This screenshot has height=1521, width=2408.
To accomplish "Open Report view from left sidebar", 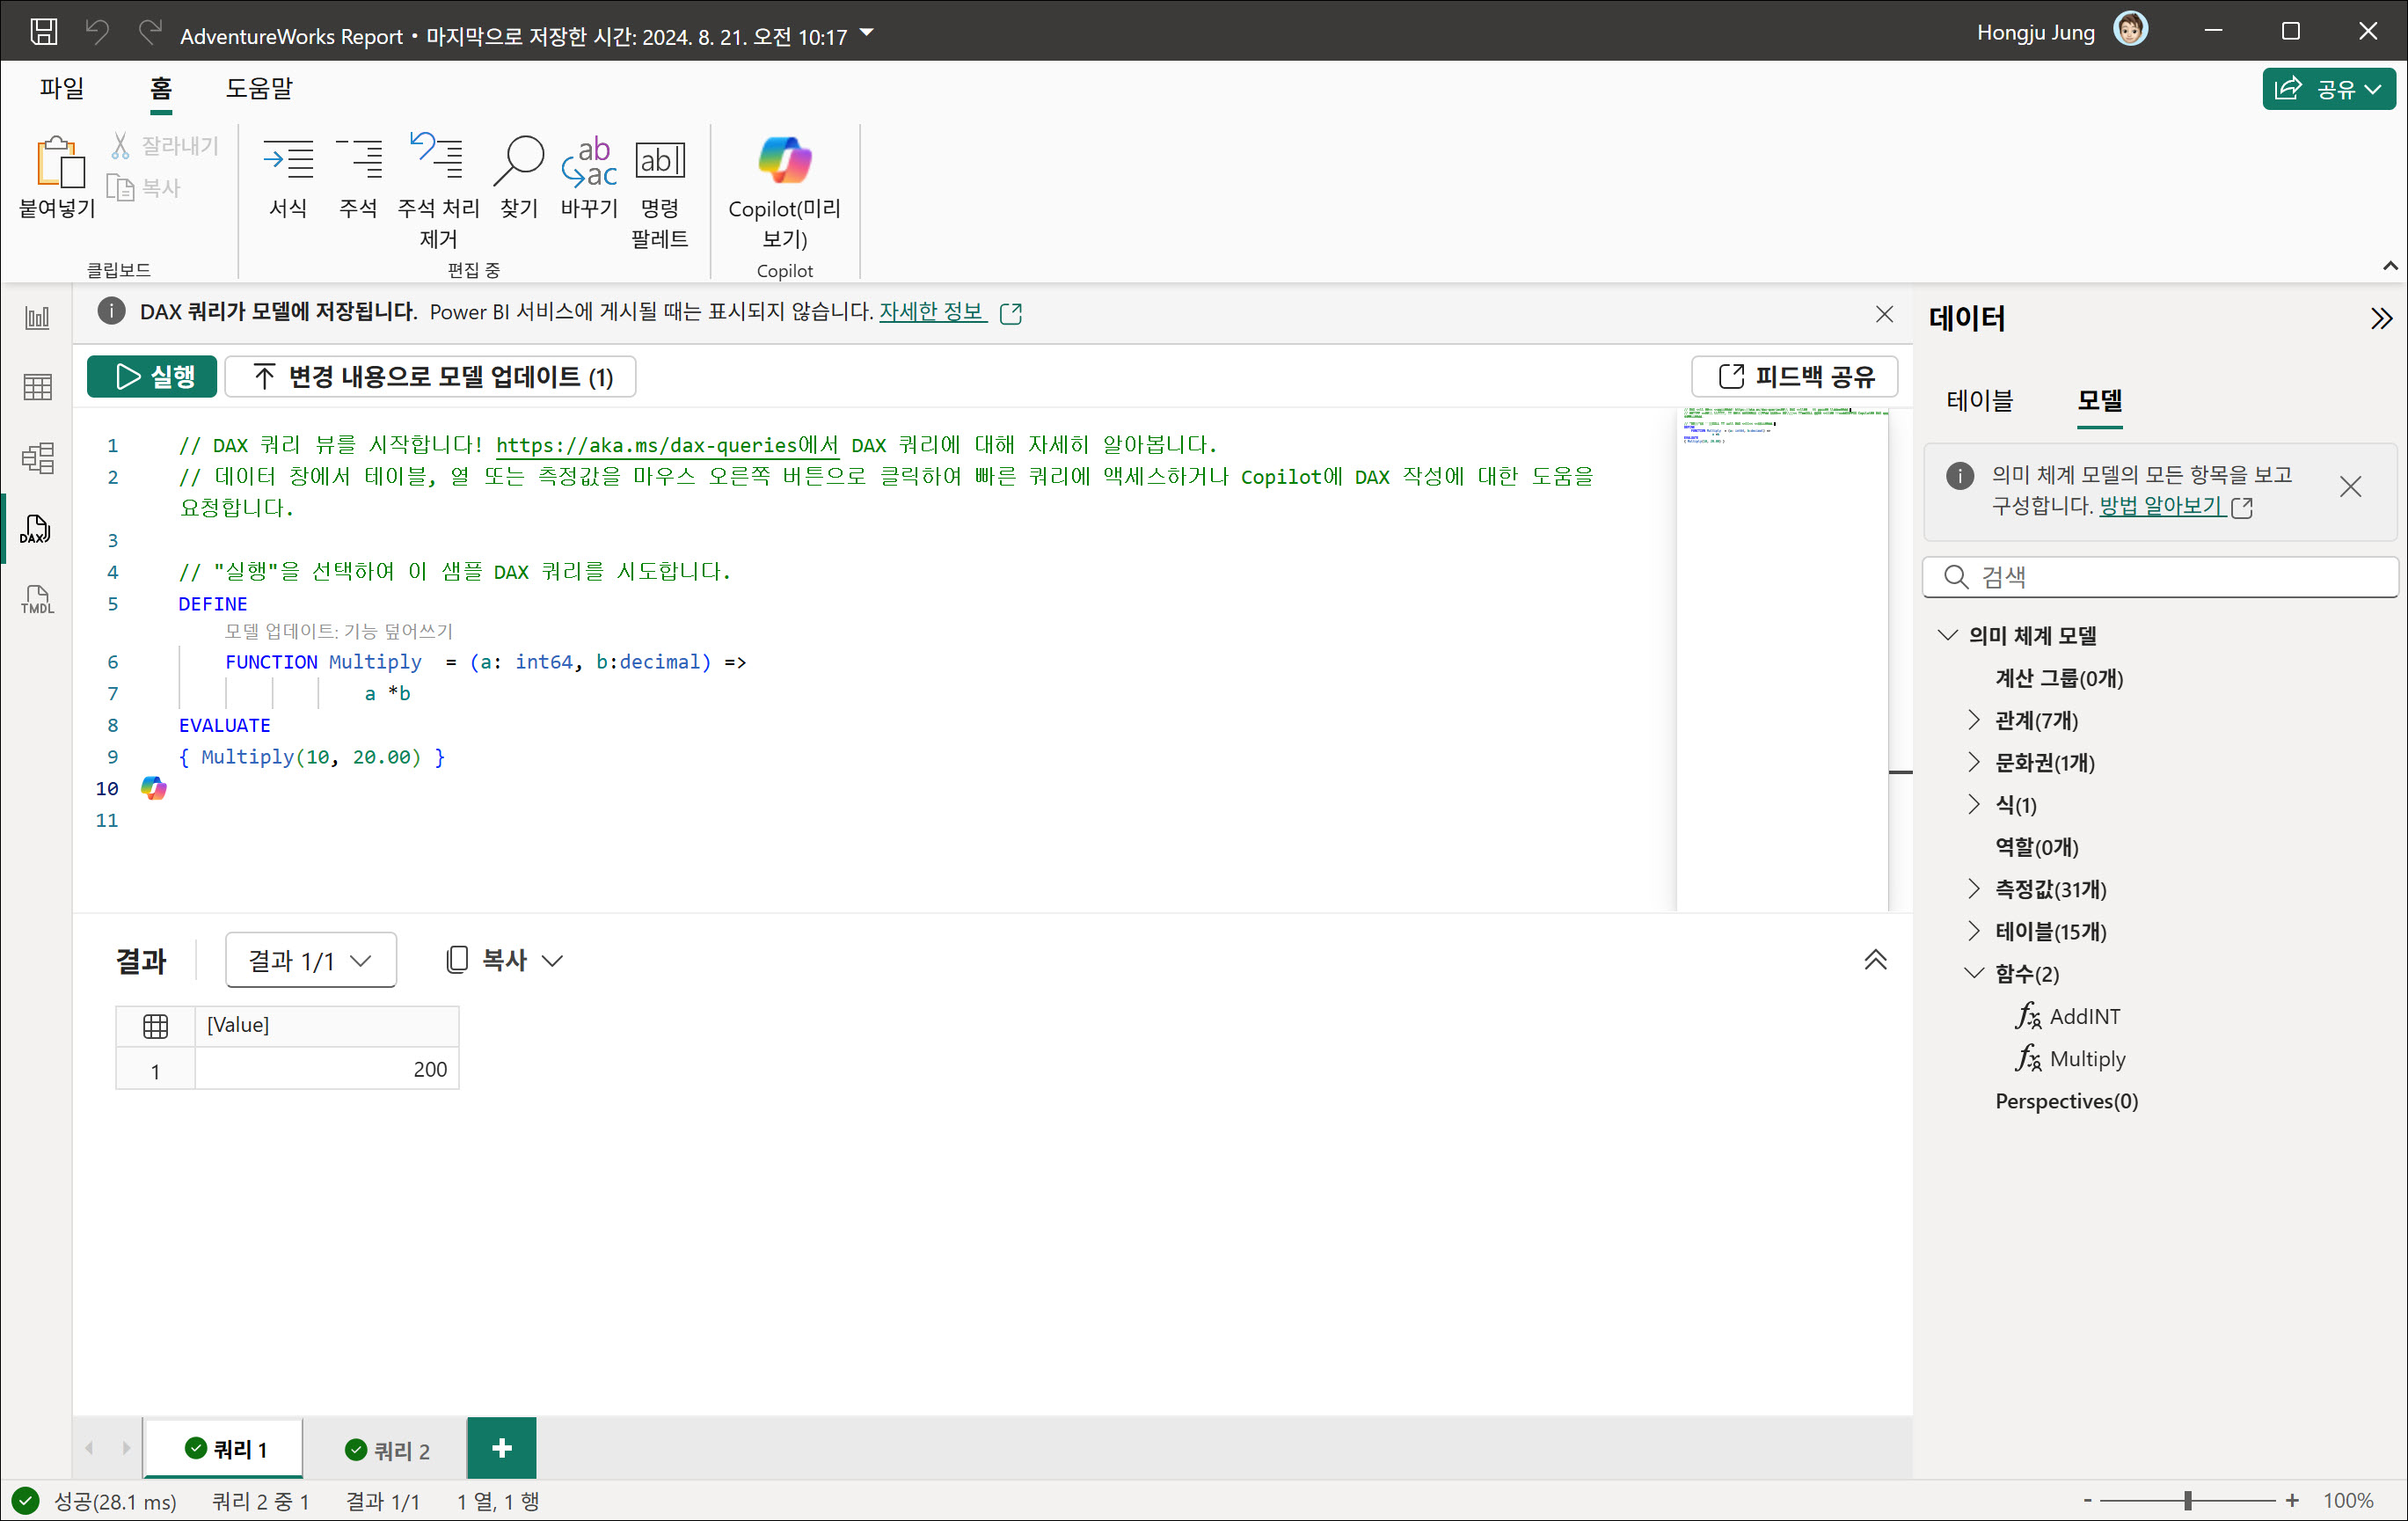I will (37, 318).
